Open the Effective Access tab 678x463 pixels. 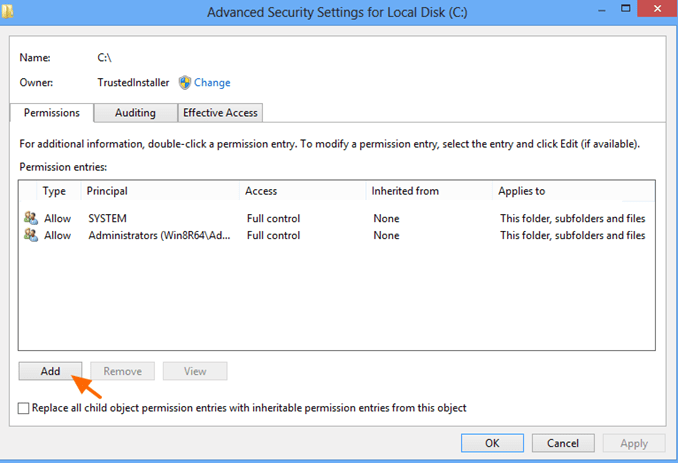tap(220, 113)
